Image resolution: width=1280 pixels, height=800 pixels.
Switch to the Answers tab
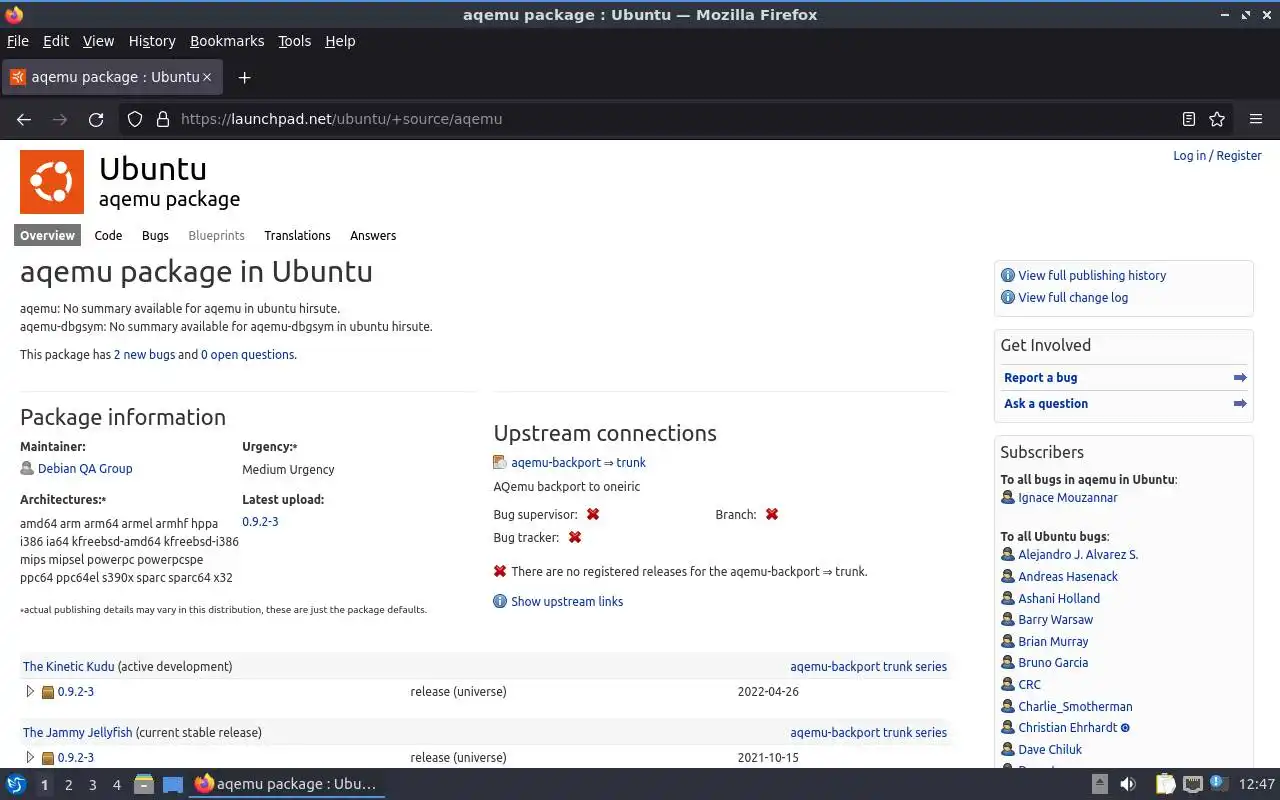(x=373, y=235)
